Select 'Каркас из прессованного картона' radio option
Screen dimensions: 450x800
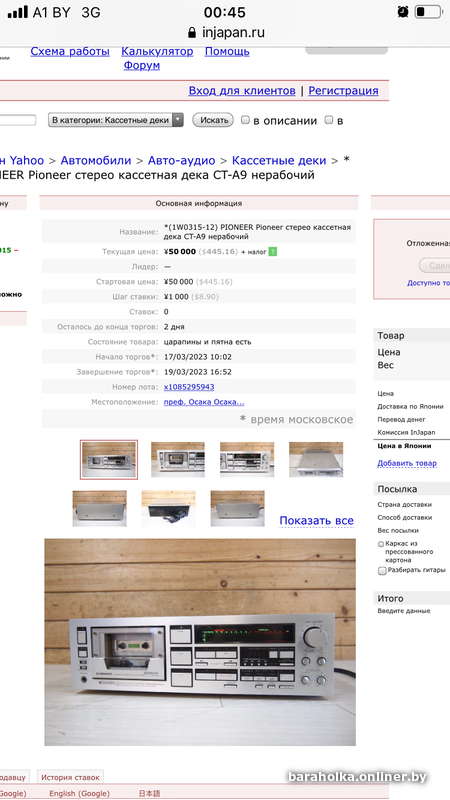381,544
